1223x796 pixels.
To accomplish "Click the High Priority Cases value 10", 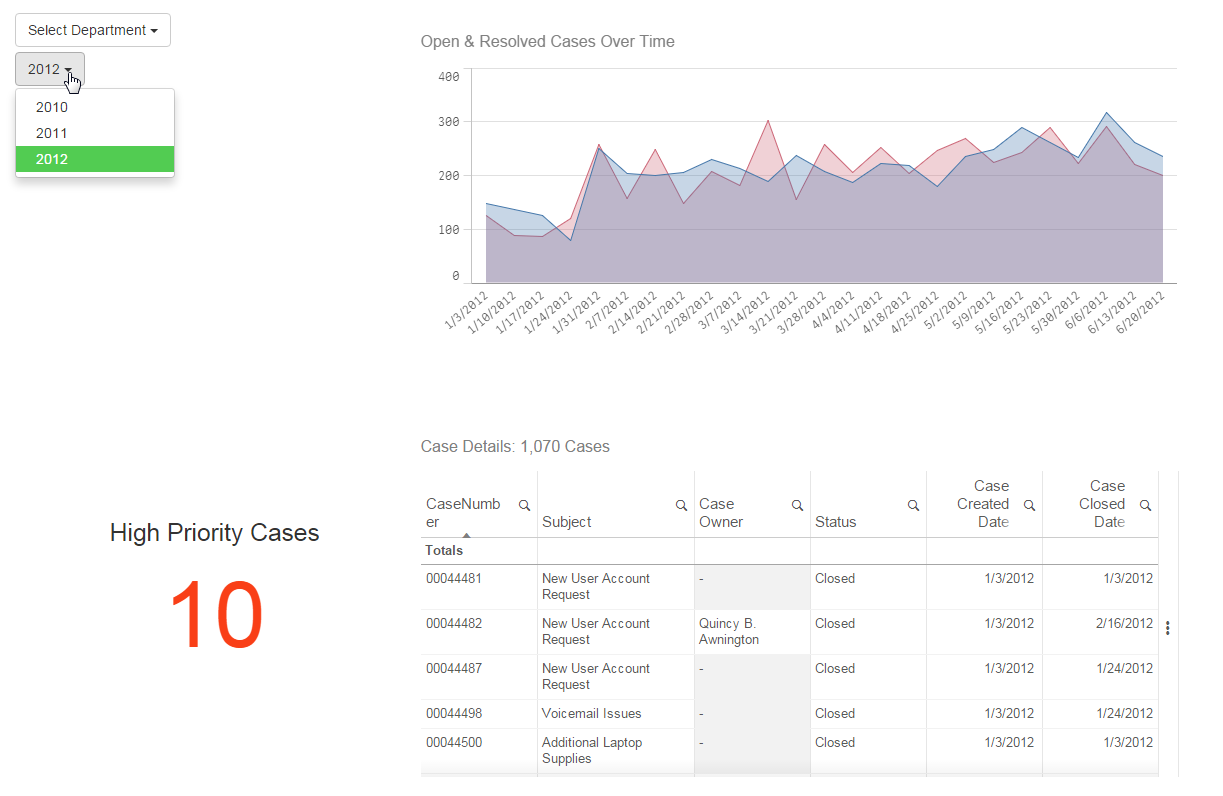I will coord(215,617).
